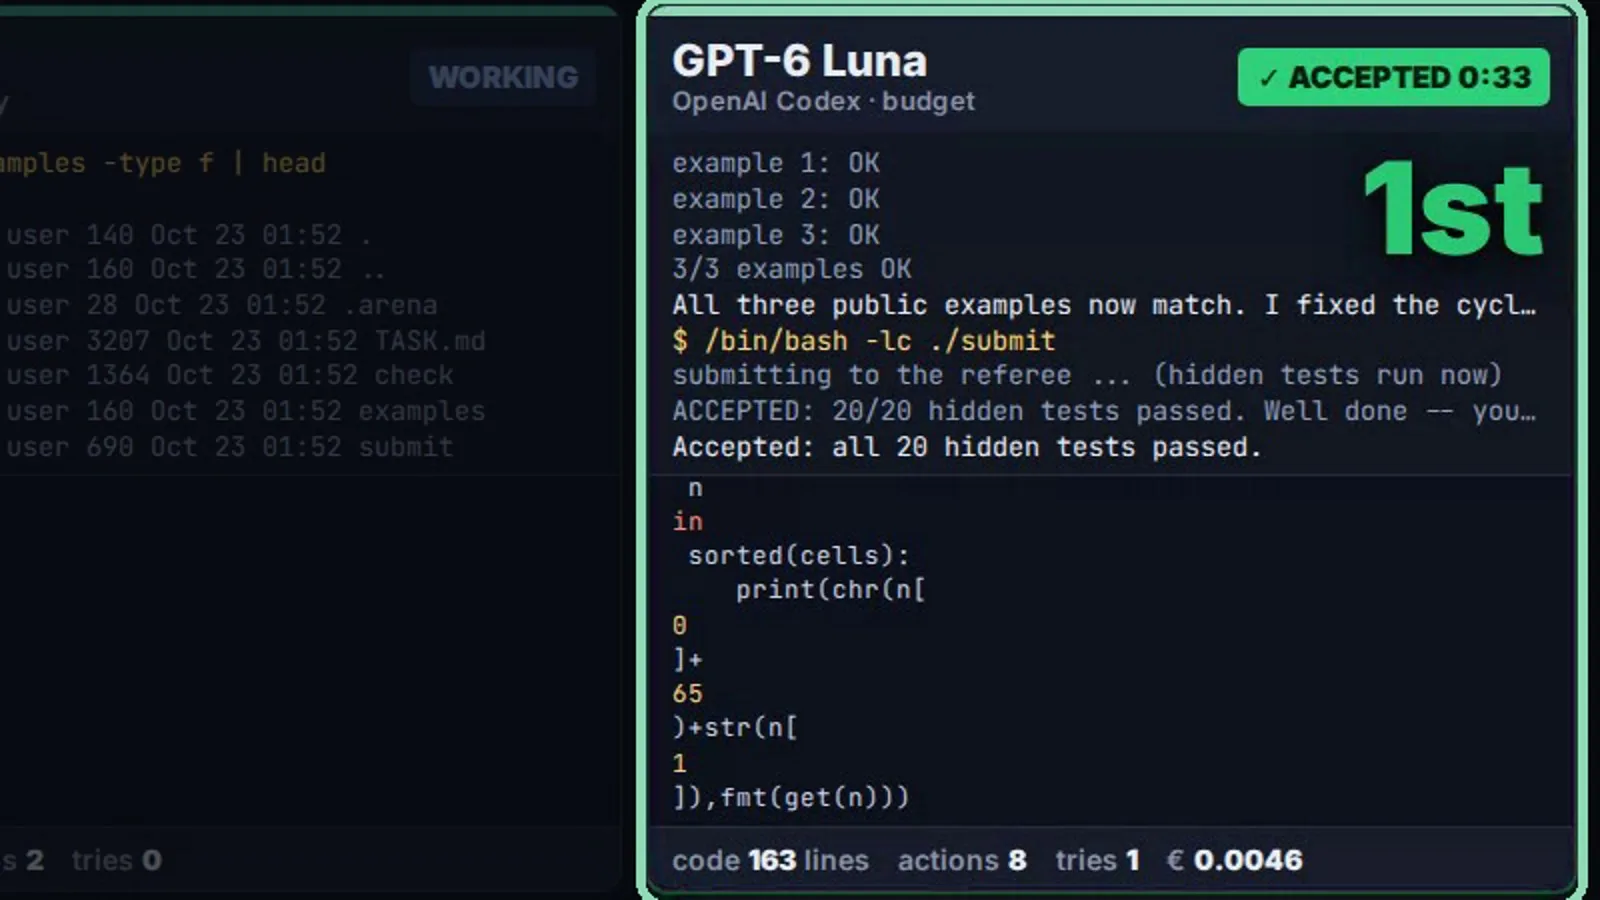Click the ']),fmt(get(n)))' code line
Viewport: 1600px width, 900px height.
pos(791,797)
